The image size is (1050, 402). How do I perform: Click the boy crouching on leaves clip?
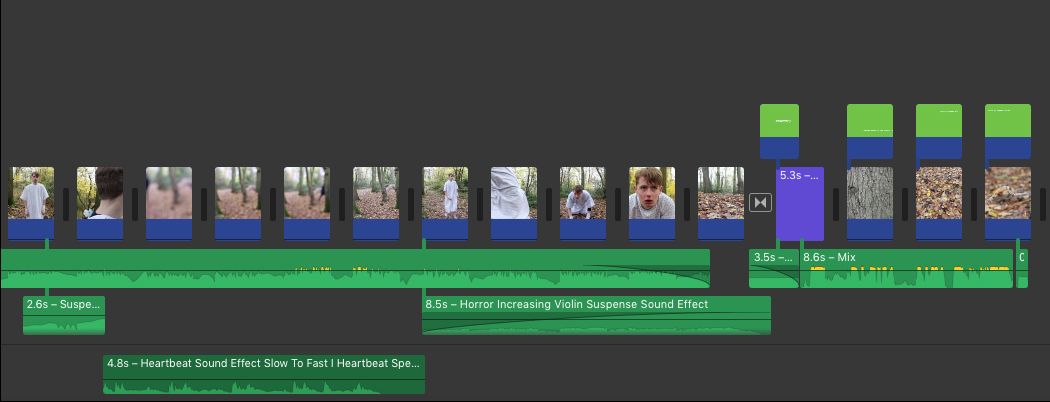click(583, 203)
